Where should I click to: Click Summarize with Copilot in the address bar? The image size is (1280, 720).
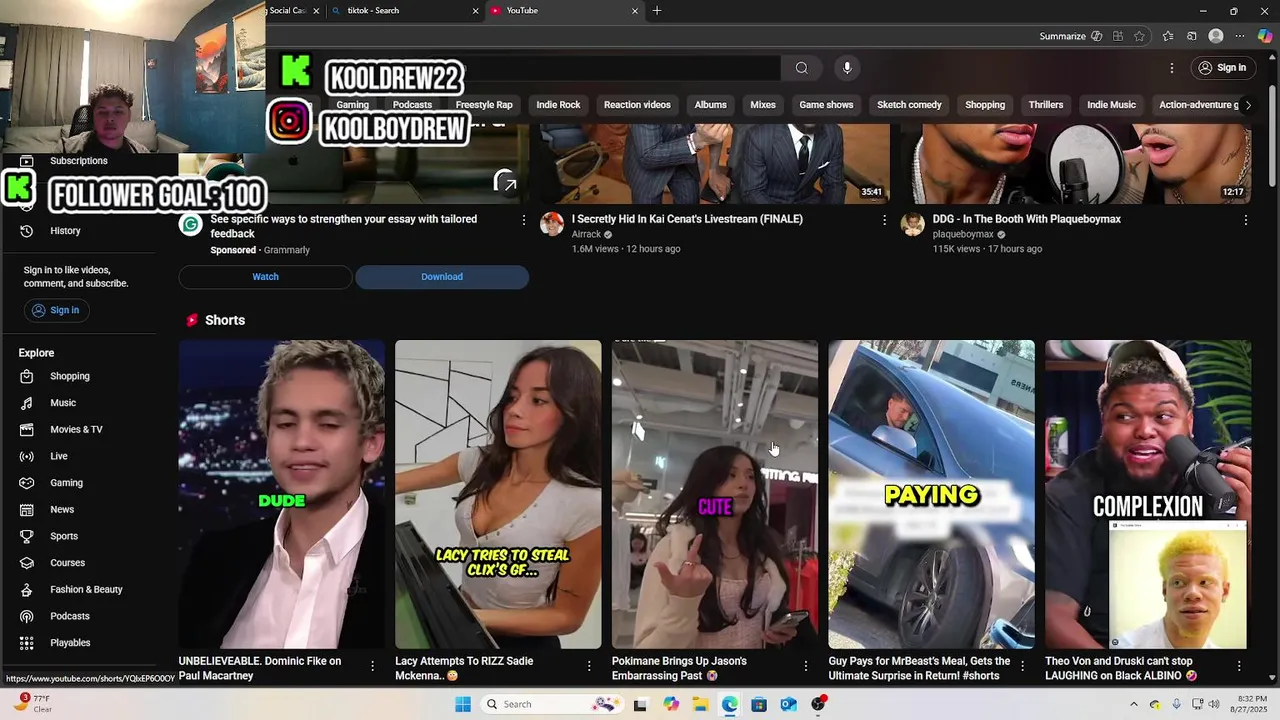coord(1069,36)
